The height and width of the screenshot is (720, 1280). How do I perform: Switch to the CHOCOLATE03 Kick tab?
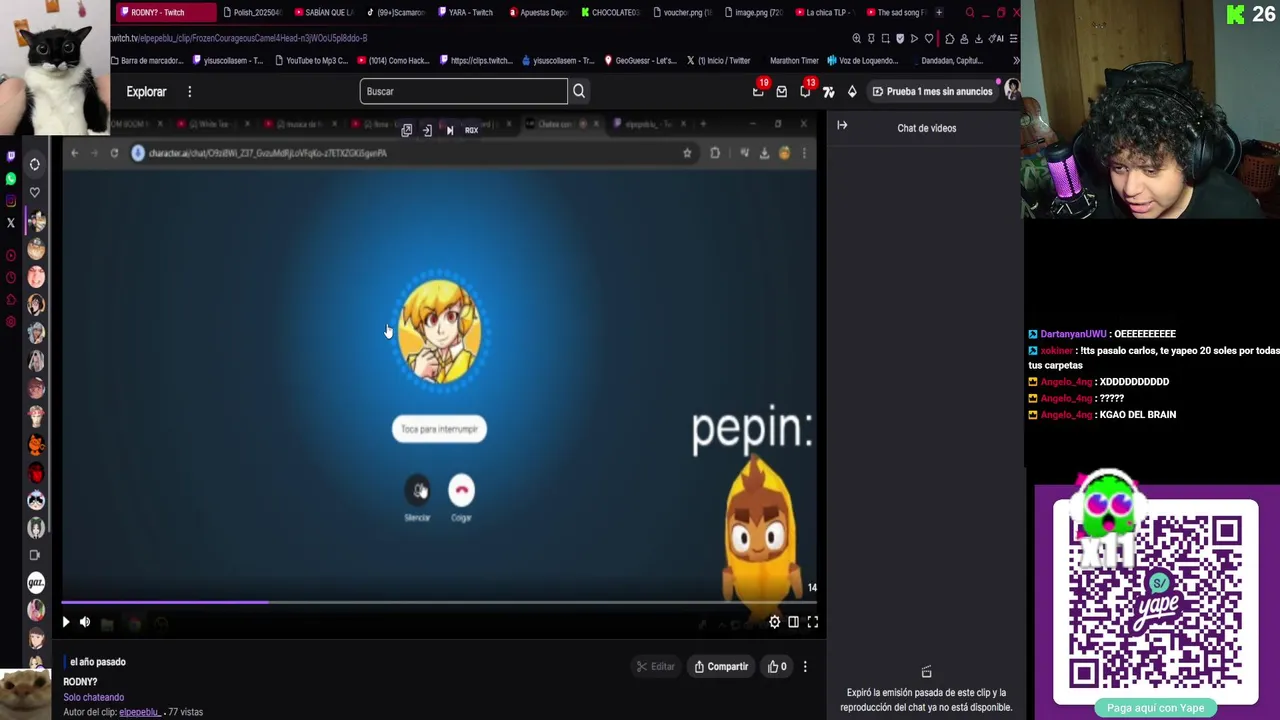610,12
